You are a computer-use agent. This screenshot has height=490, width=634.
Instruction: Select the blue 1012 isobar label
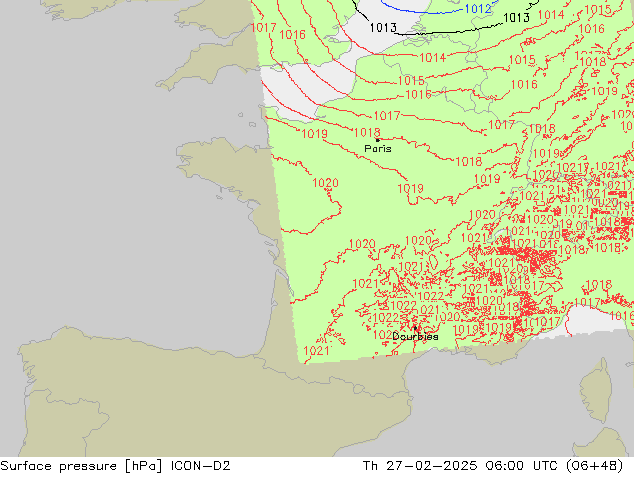point(478,8)
